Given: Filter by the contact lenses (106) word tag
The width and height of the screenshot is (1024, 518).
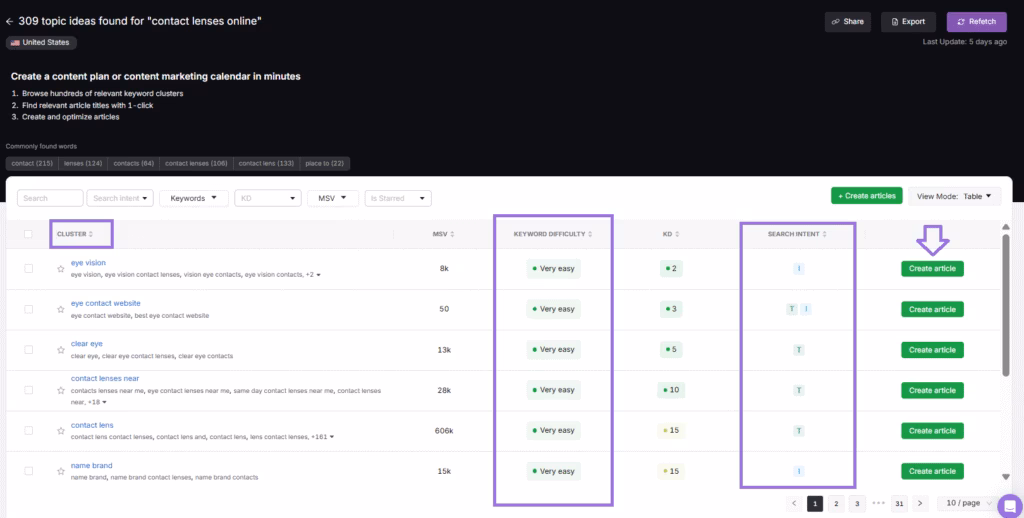Looking at the screenshot, I should [196, 163].
